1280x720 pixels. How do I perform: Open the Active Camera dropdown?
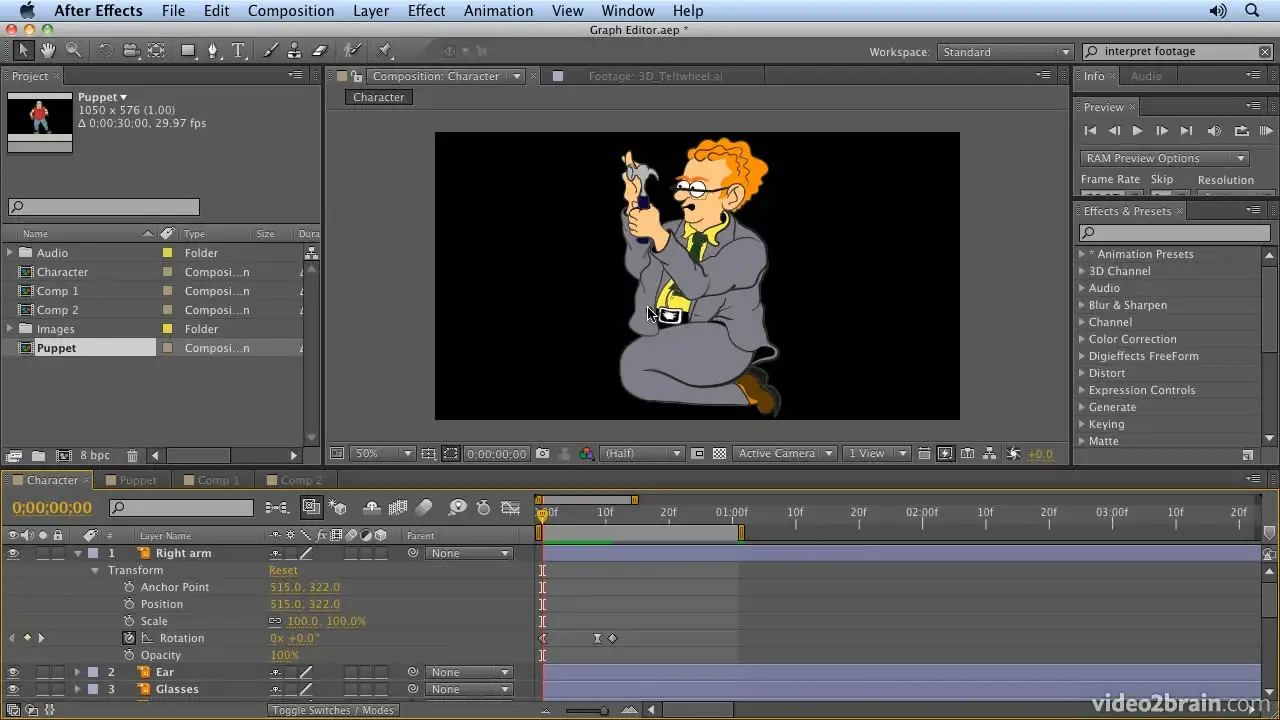pos(785,453)
